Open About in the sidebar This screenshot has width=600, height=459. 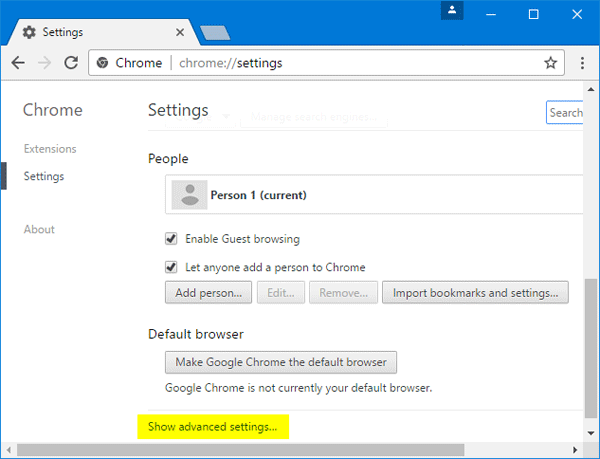click(x=39, y=229)
